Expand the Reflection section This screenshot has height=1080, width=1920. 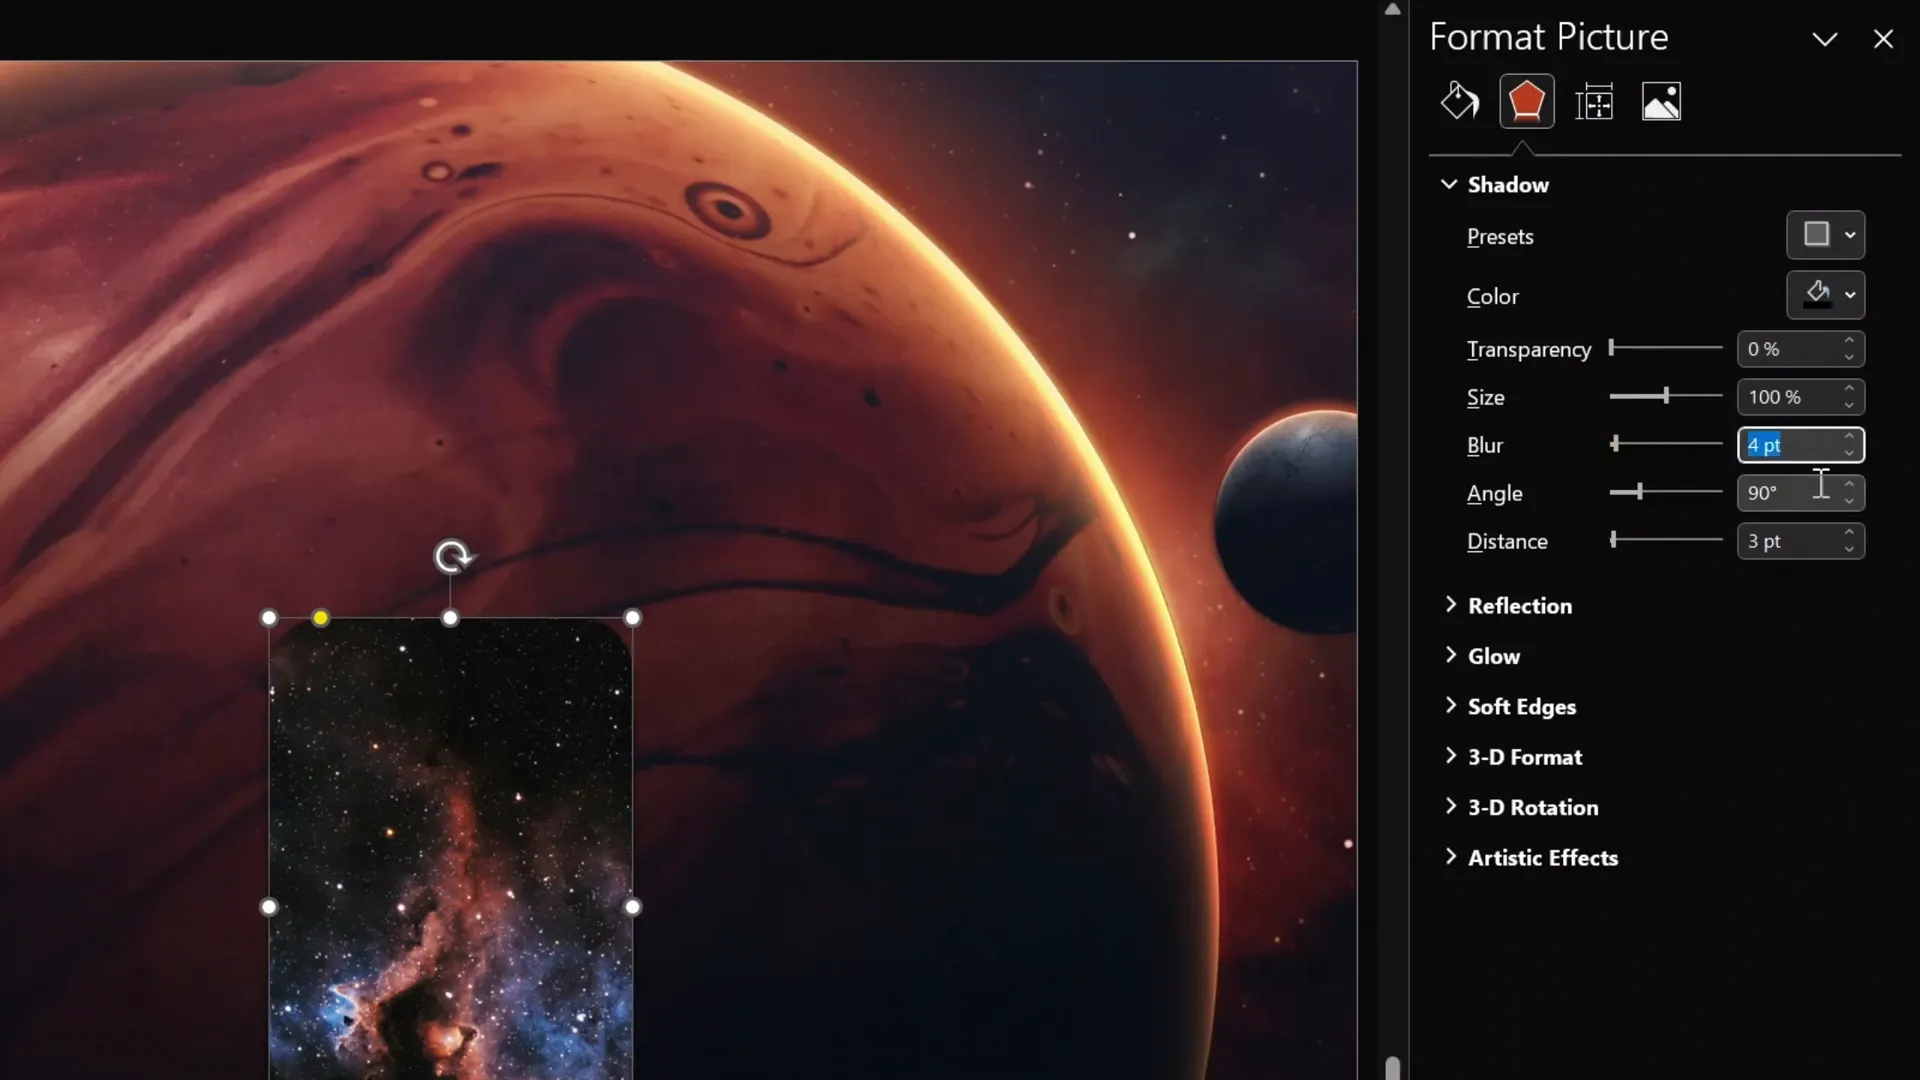(1508, 606)
